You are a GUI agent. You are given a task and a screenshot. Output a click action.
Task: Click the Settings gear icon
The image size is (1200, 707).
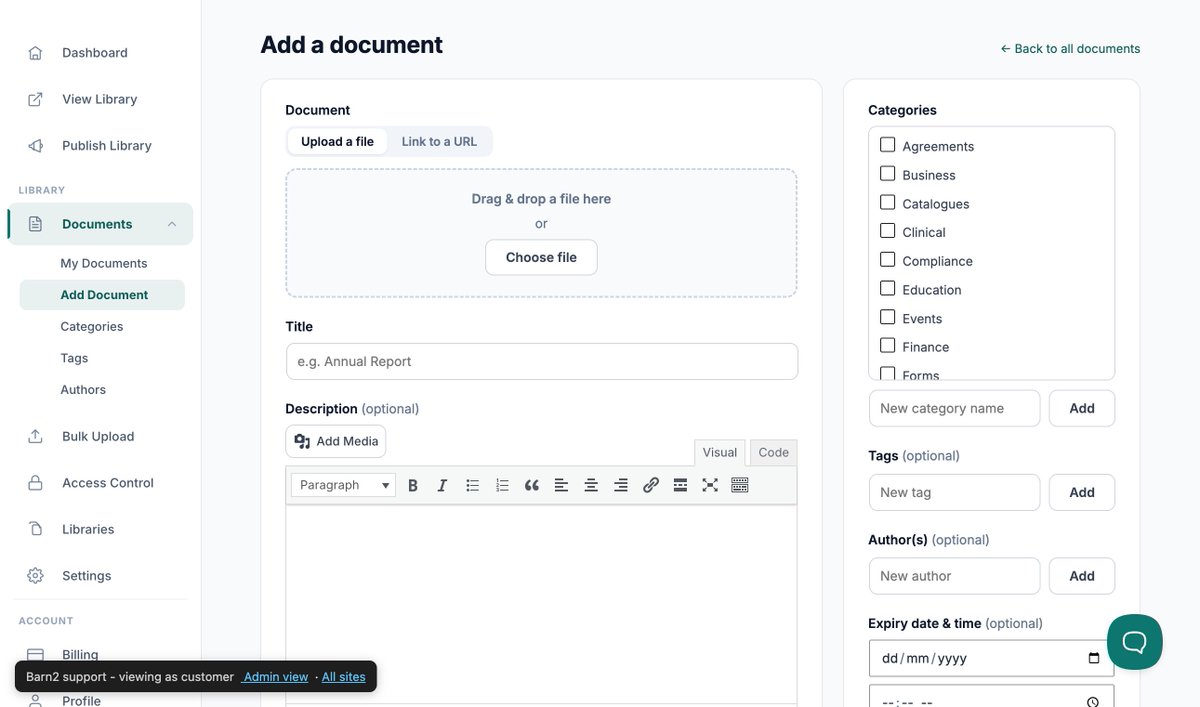click(35, 576)
